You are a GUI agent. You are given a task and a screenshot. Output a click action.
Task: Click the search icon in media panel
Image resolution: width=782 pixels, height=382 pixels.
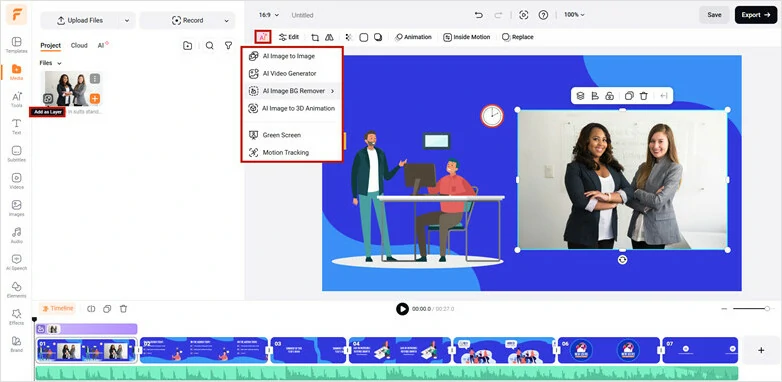(x=209, y=45)
